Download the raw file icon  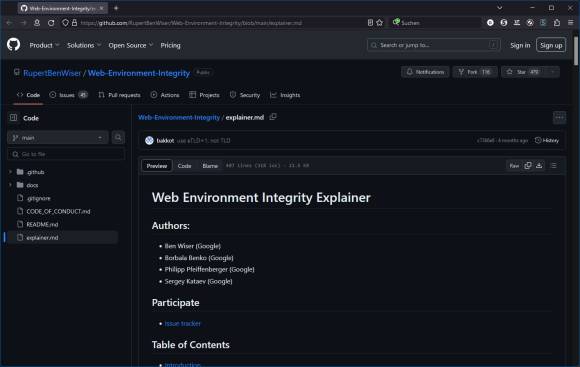[539, 165]
